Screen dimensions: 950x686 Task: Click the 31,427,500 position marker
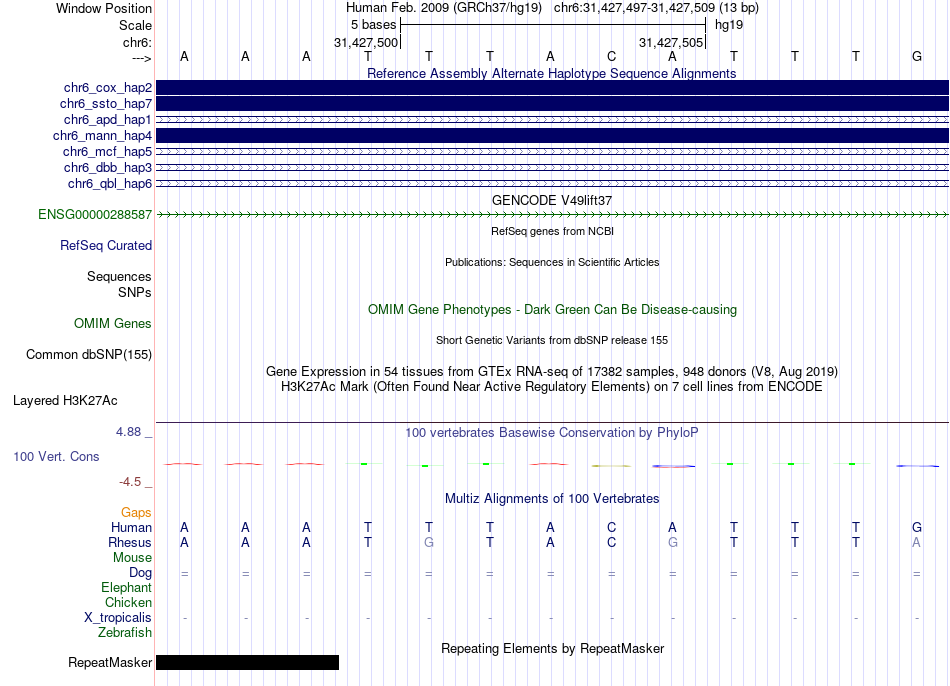pos(366,42)
